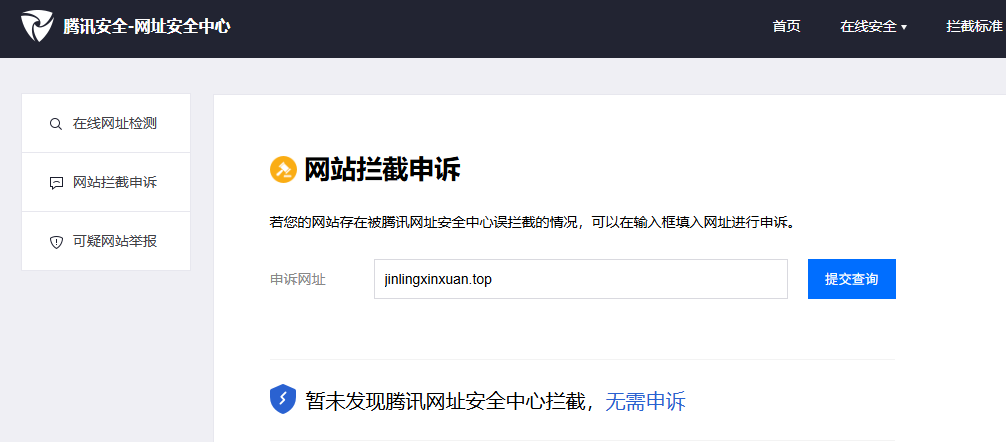Select 可疑网站举报 in the sidebar

[x=106, y=241]
